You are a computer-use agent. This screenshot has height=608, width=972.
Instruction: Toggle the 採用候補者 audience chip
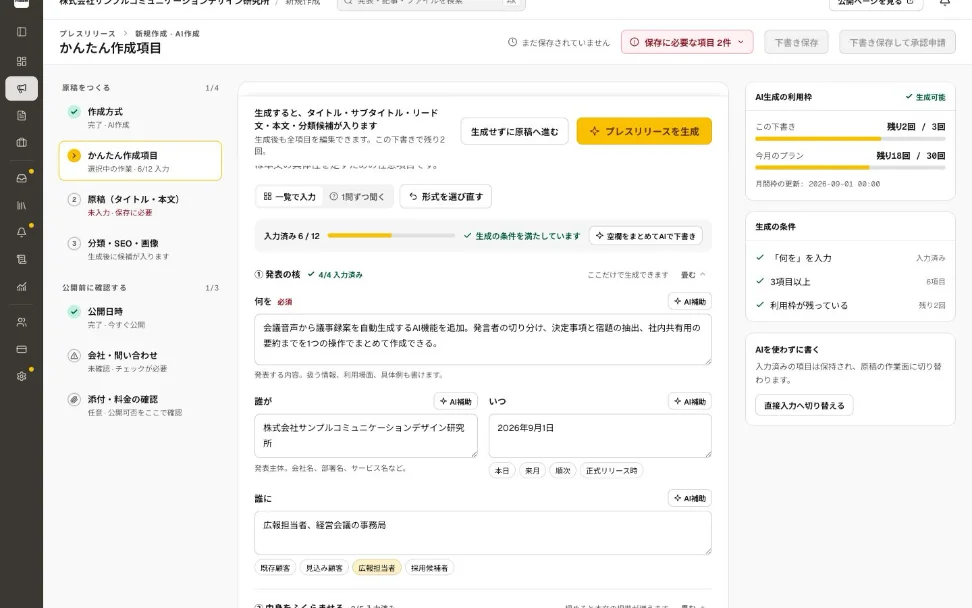click(x=430, y=568)
